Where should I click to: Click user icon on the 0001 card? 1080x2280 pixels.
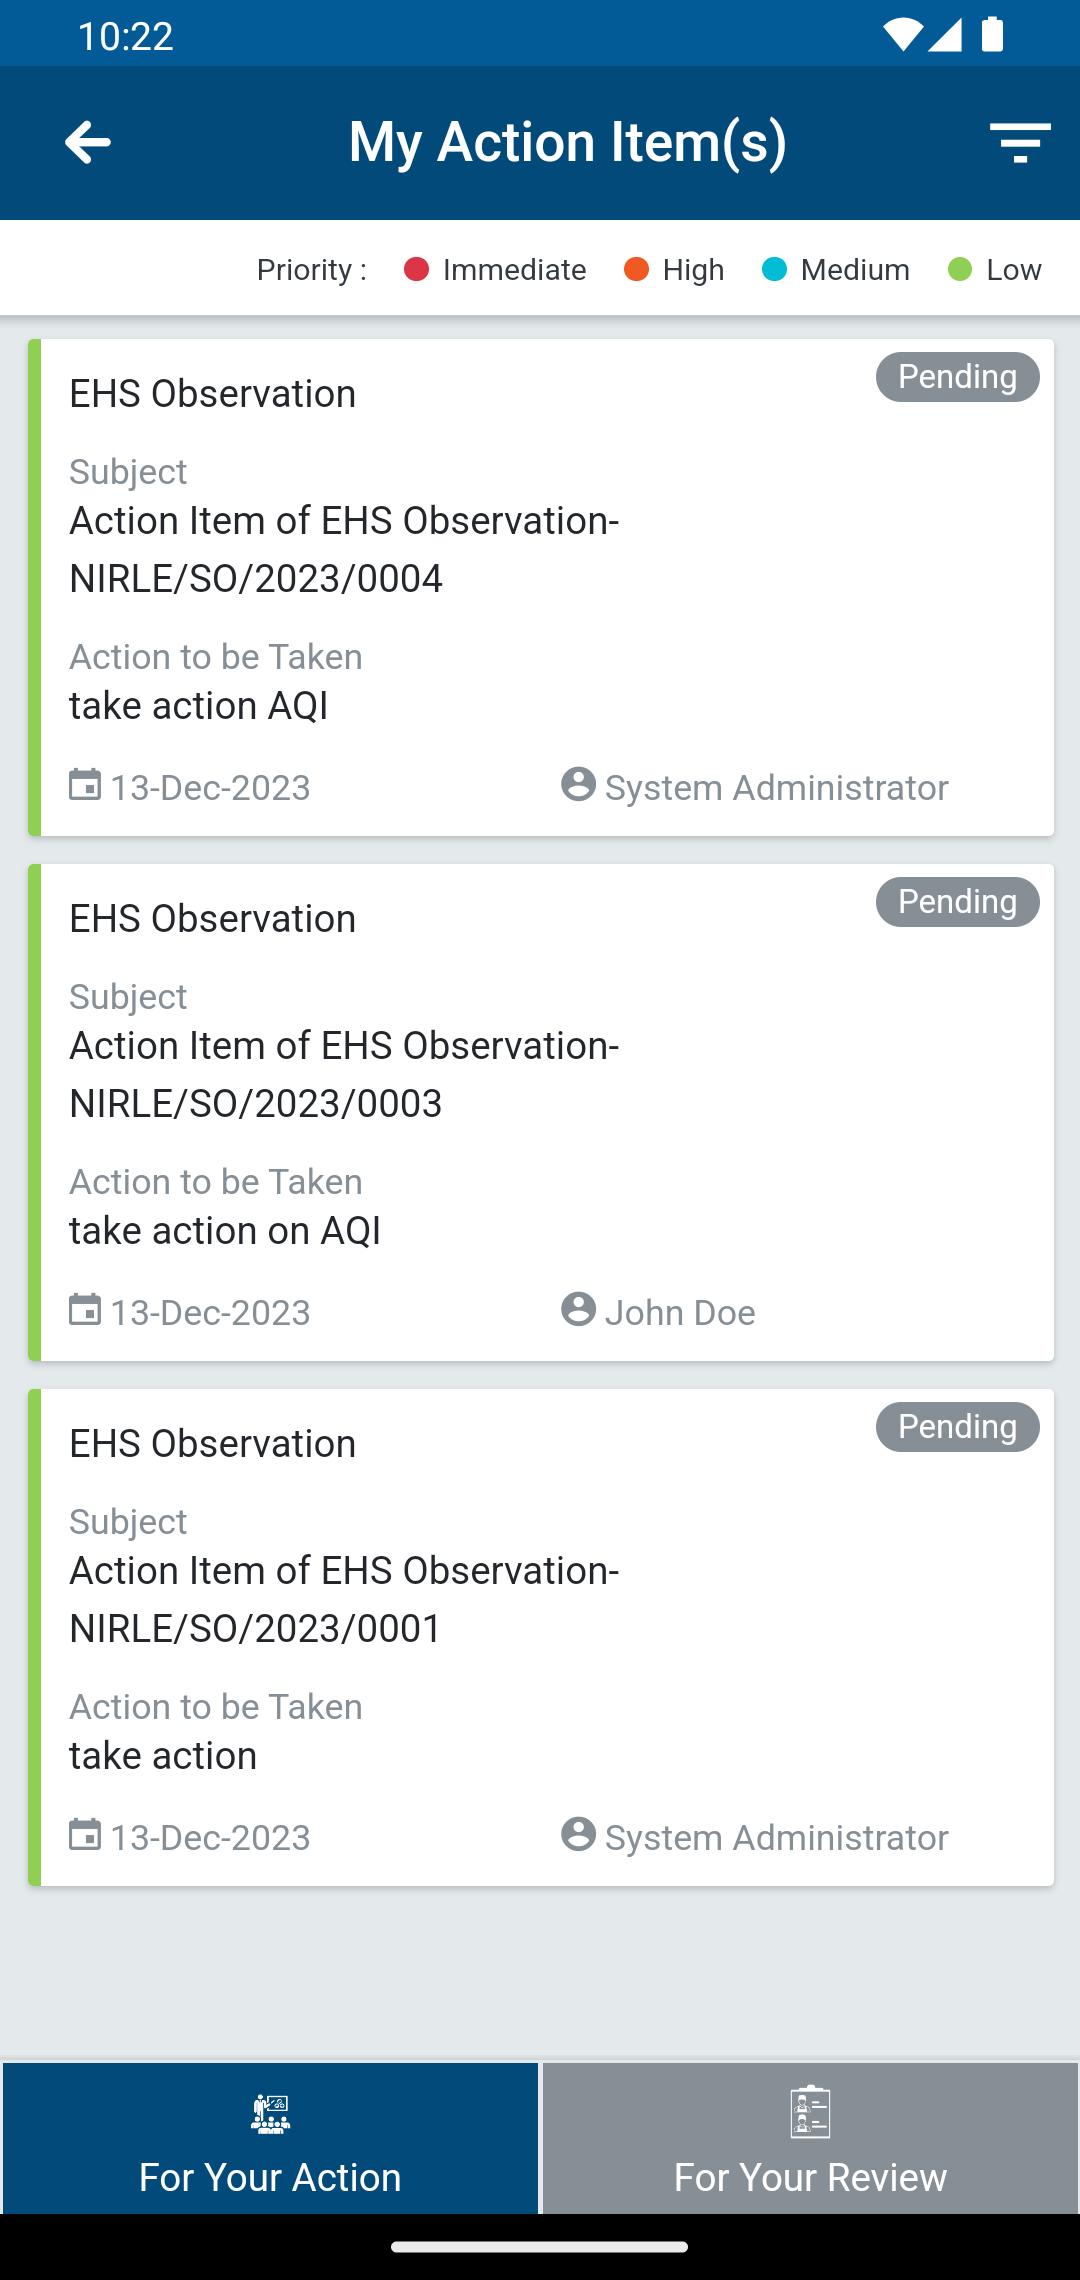(x=578, y=1834)
